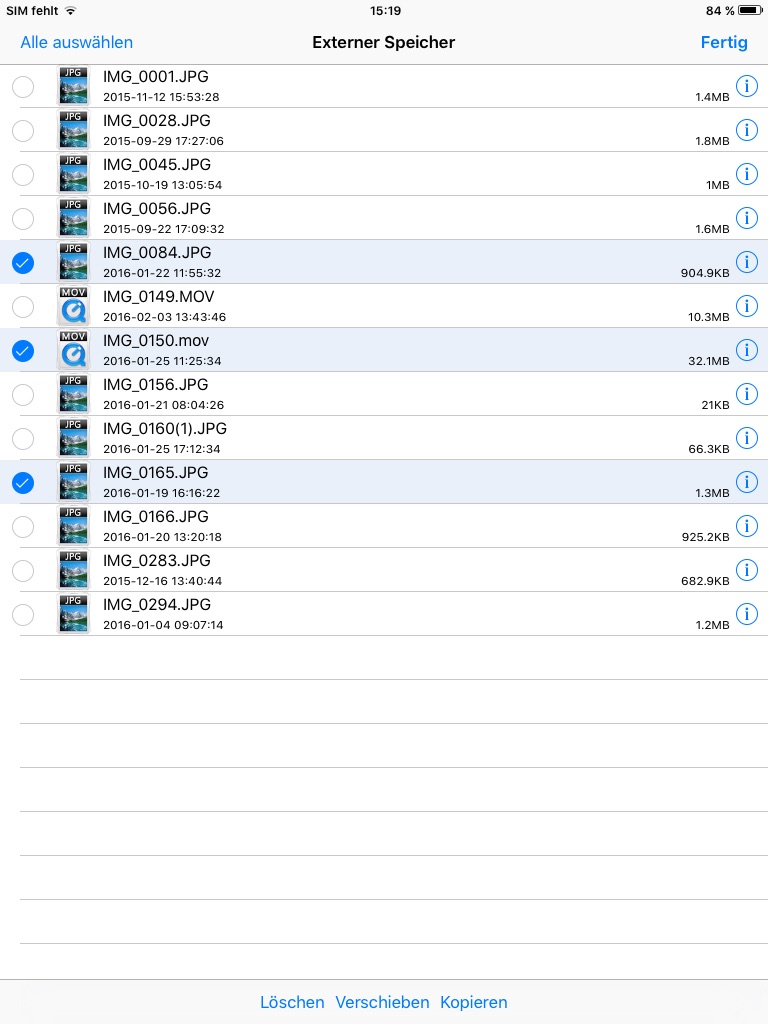Image resolution: width=768 pixels, height=1024 pixels.
Task: Click the file name IMG_0056.JPG
Action: tap(157, 208)
